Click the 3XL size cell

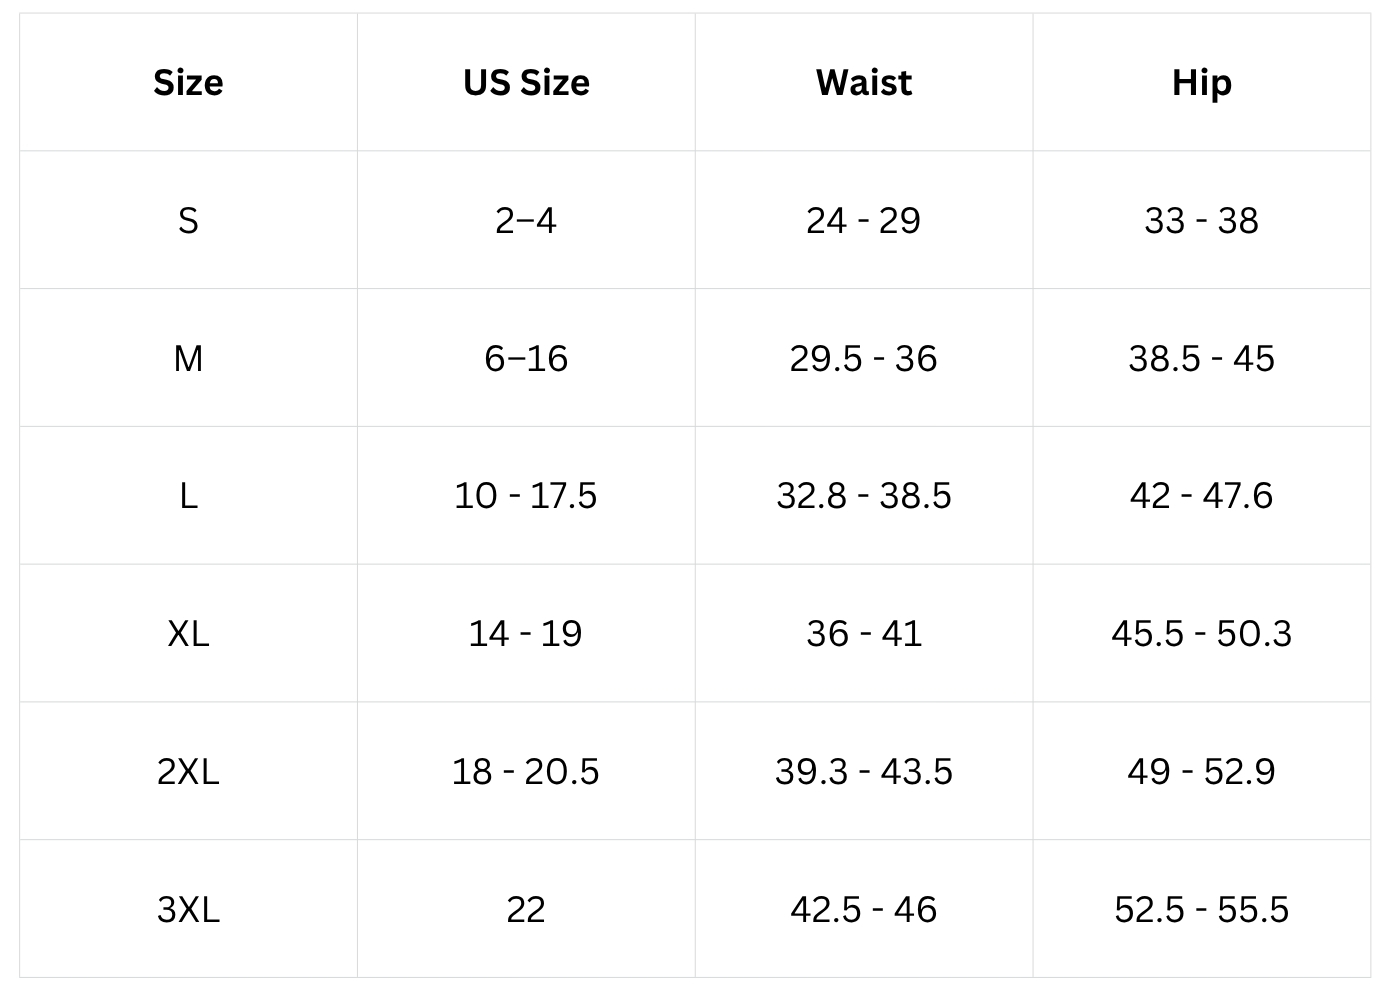click(x=188, y=909)
